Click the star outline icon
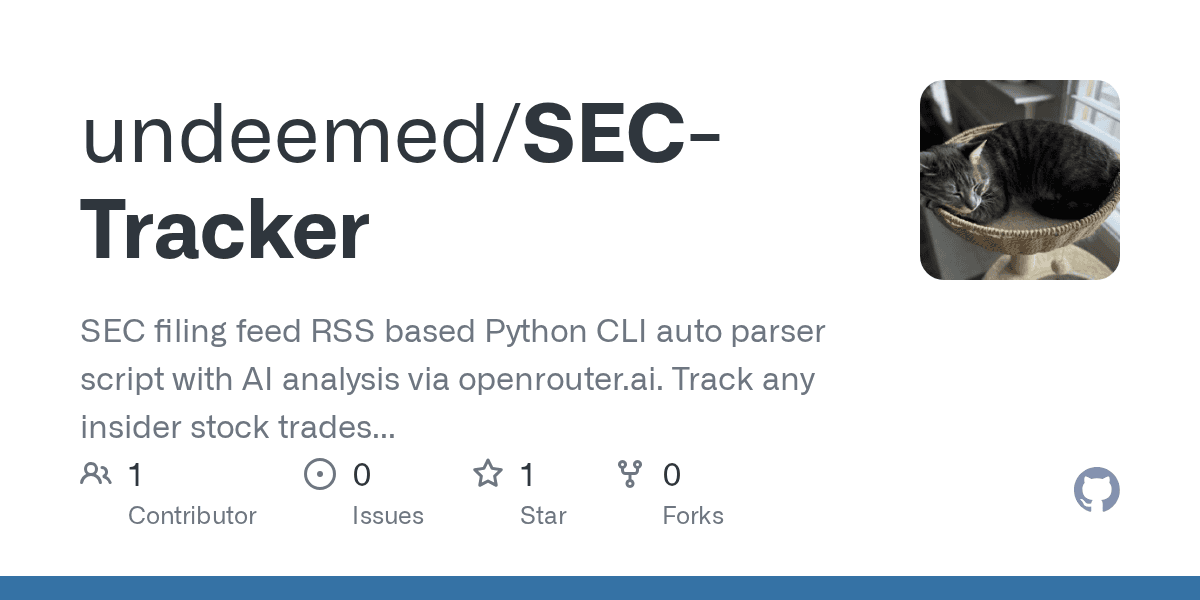The height and width of the screenshot is (600, 1200). click(487, 474)
